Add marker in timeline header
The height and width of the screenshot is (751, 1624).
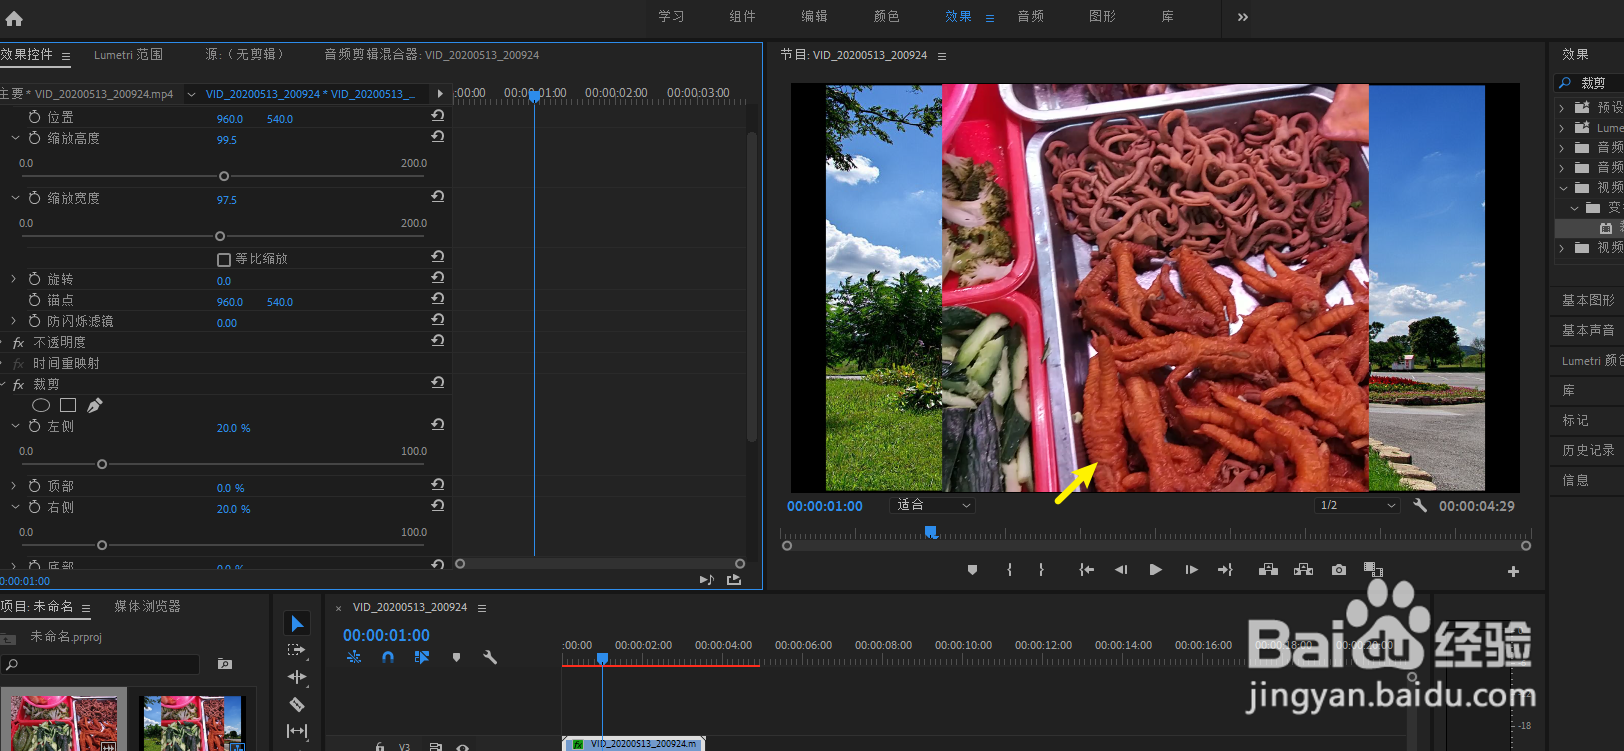(x=456, y=657)
